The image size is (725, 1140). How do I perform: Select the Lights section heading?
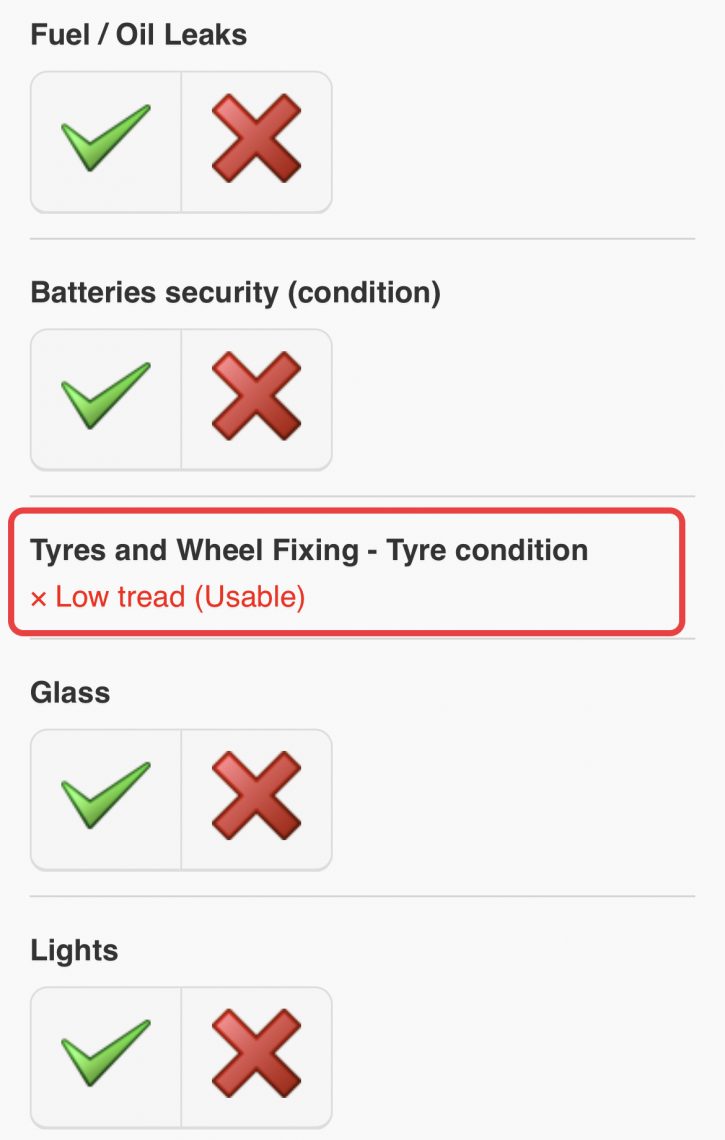click(x=74, y=950)
